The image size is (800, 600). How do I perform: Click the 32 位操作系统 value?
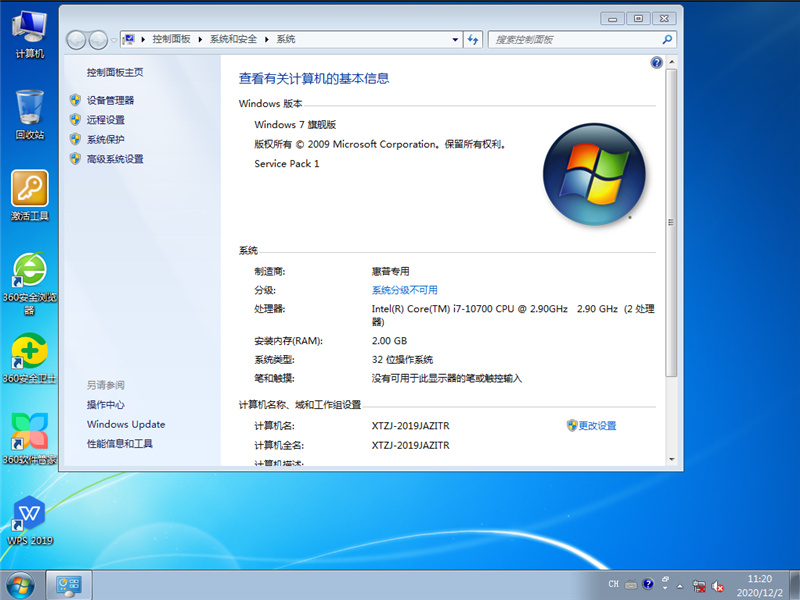pyautogui.click(x=402, y=360)
